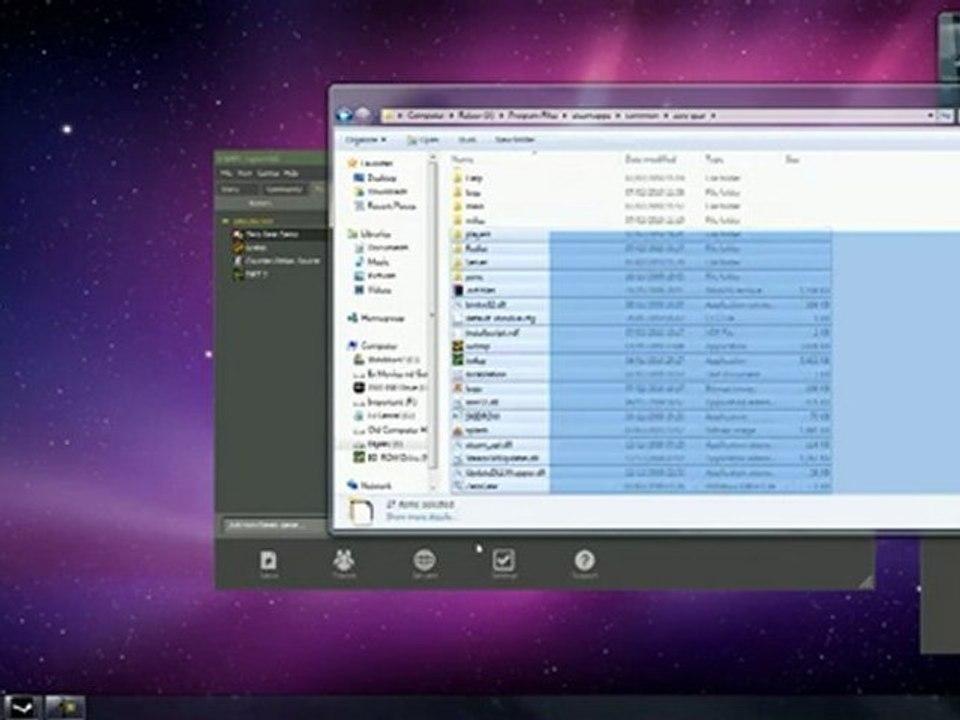Open the Steam Settings icon

click(503, 562)
